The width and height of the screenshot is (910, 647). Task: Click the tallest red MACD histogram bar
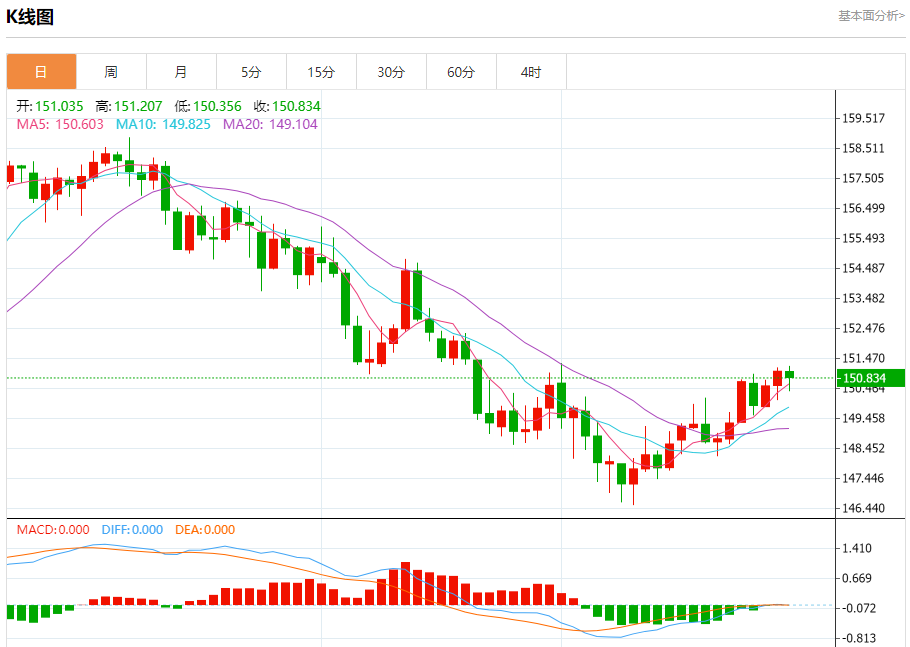(x=406, y=584)
